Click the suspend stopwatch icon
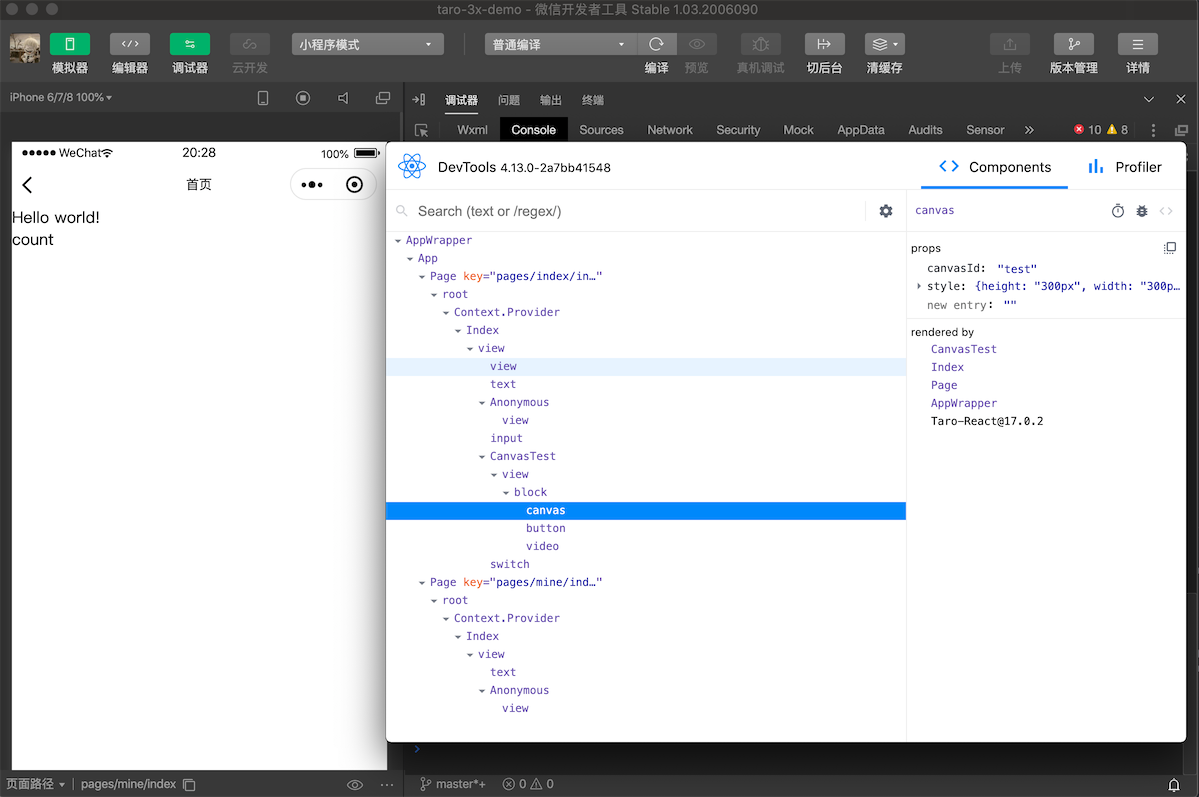 tap(1118, 211)
